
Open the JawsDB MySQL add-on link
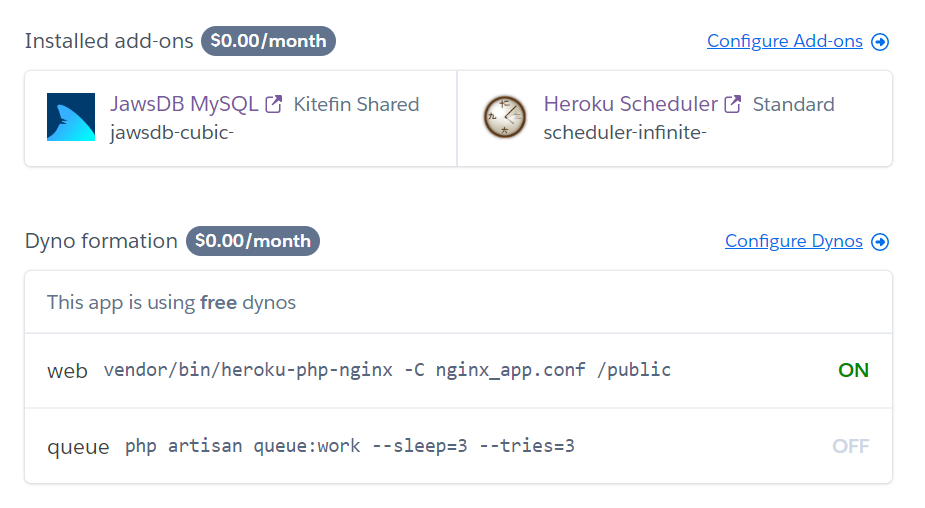(184, 104)
